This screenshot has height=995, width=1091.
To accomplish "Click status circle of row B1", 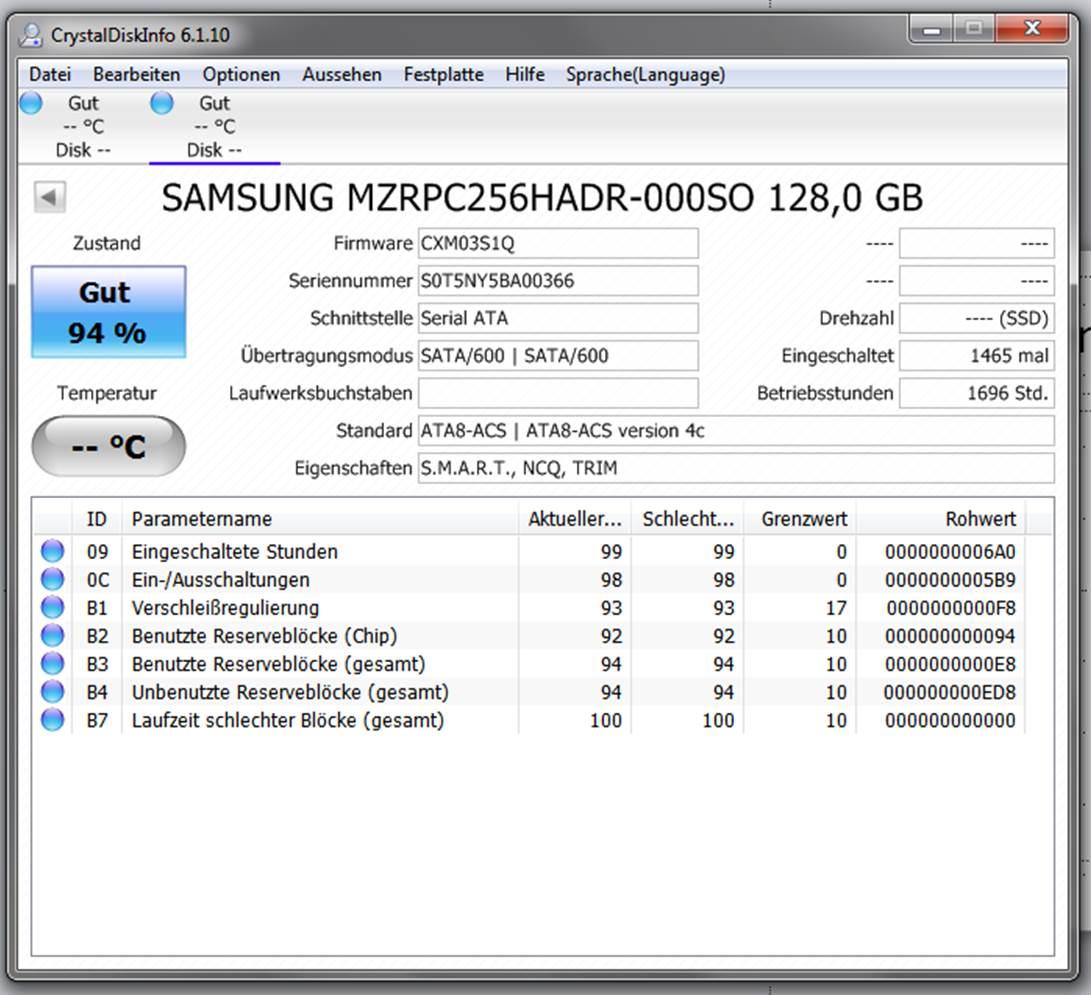I will coord(52,607).
